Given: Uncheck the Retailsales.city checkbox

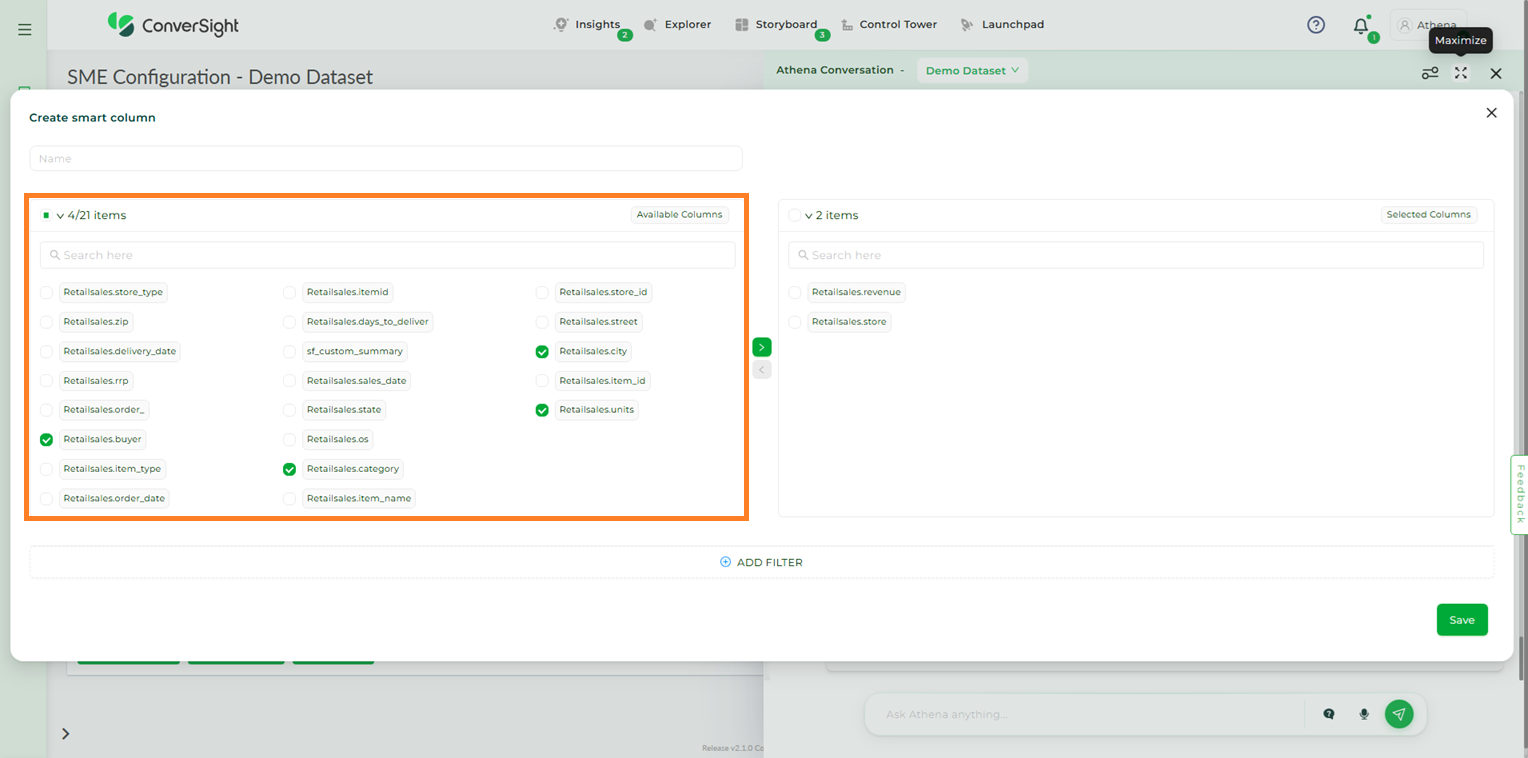Looking at the screenshot, I should pyautogui.click(x=542, y=352).
